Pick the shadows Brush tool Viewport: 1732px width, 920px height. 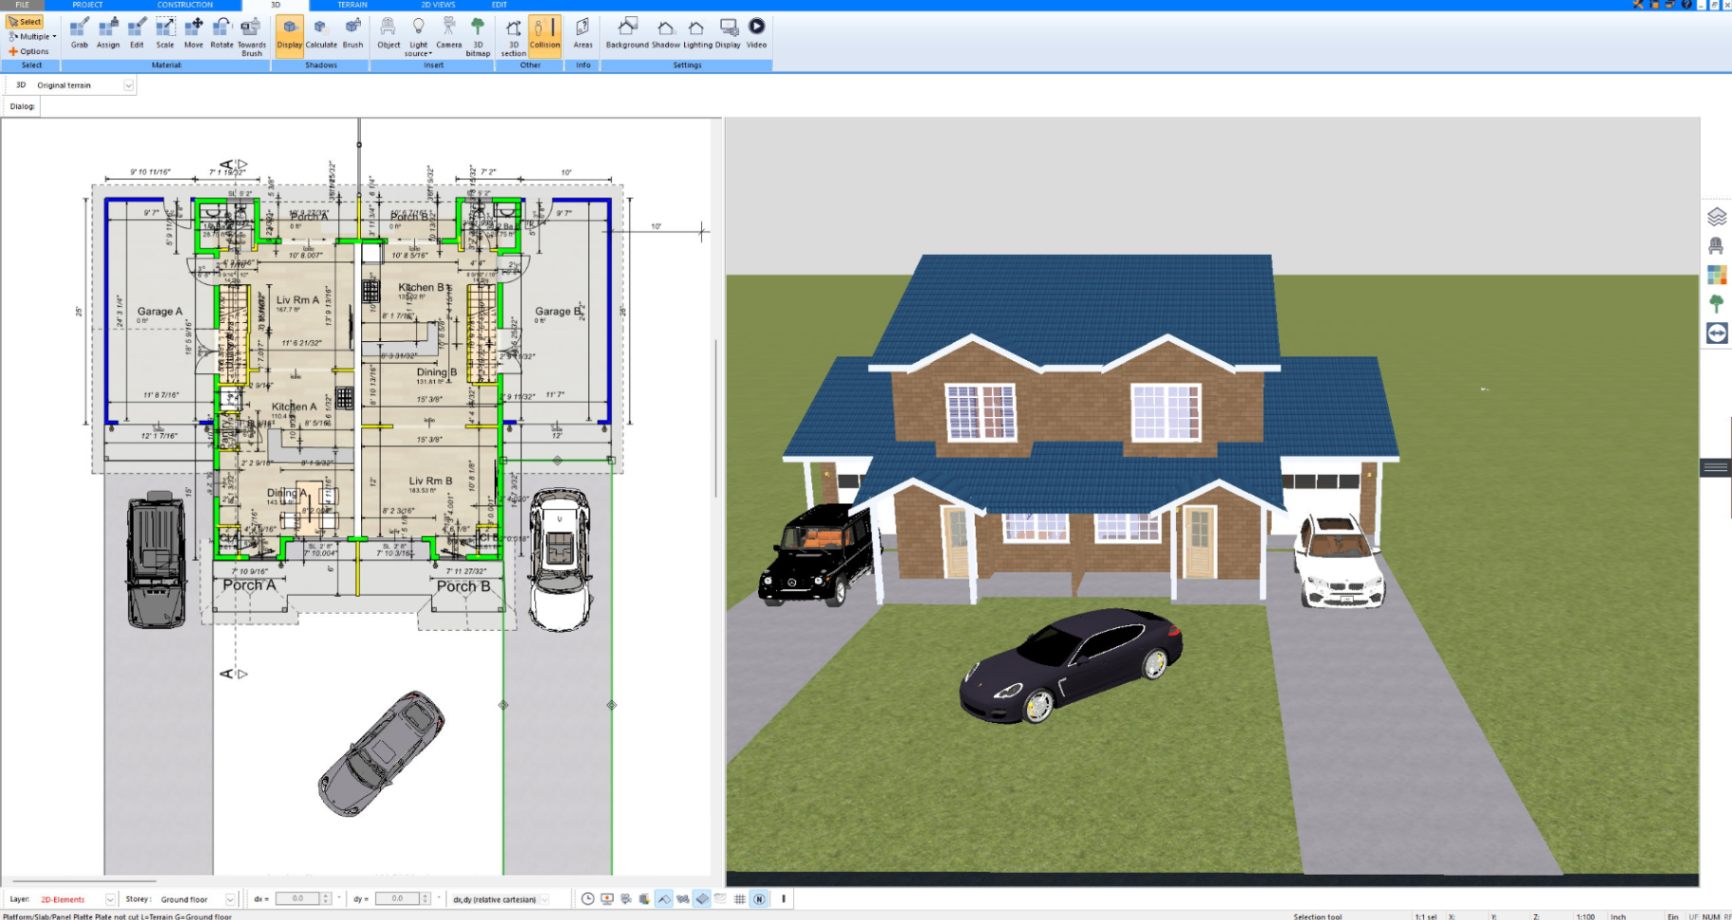click(353, 33)
